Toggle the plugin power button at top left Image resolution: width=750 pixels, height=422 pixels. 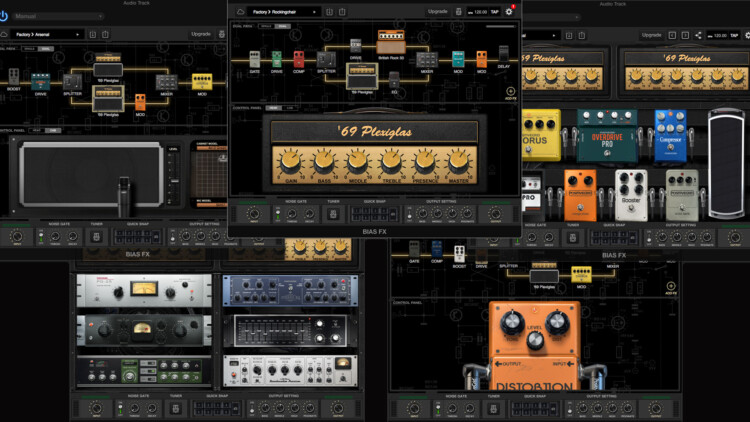[x=3, y=16]
